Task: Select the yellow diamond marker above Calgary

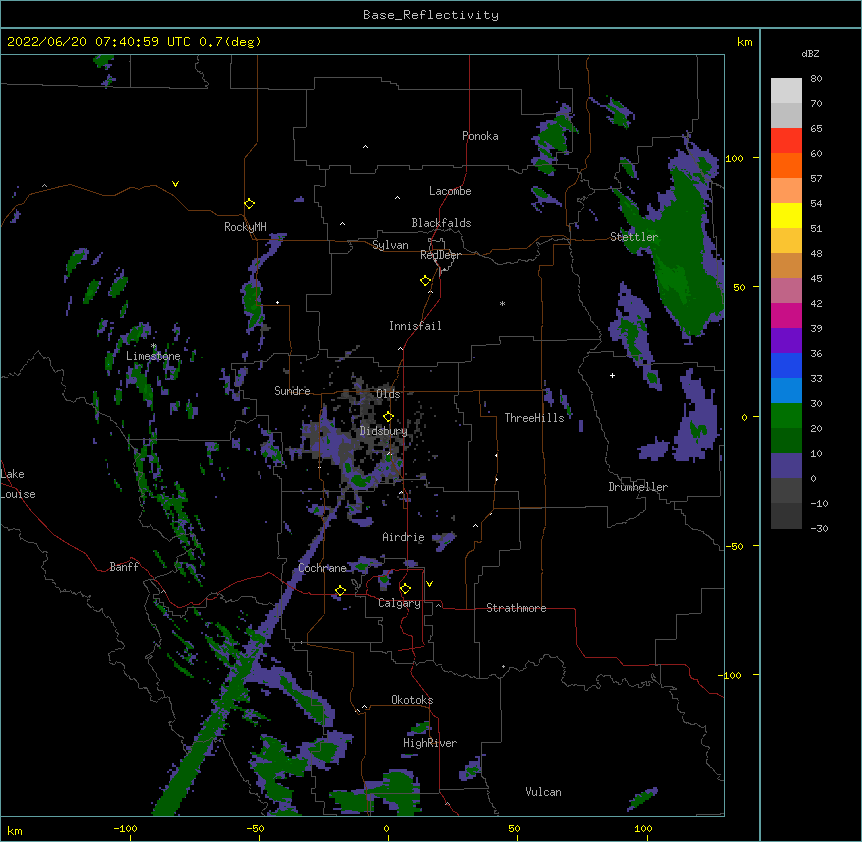Action: pos(405,589)
